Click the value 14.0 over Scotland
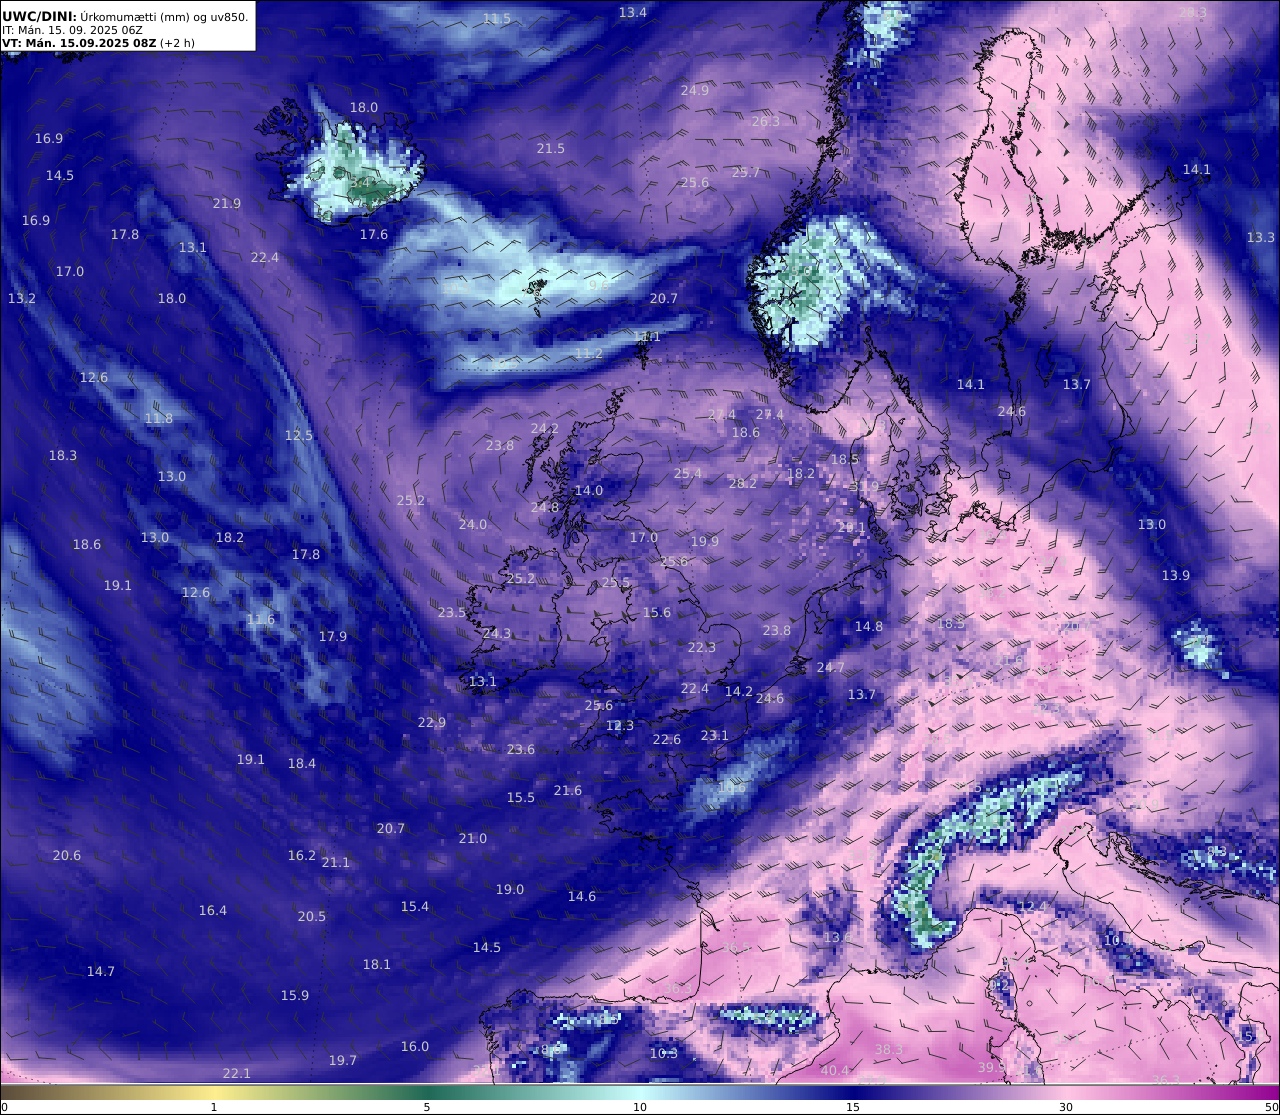 click(x=589, y=490)
